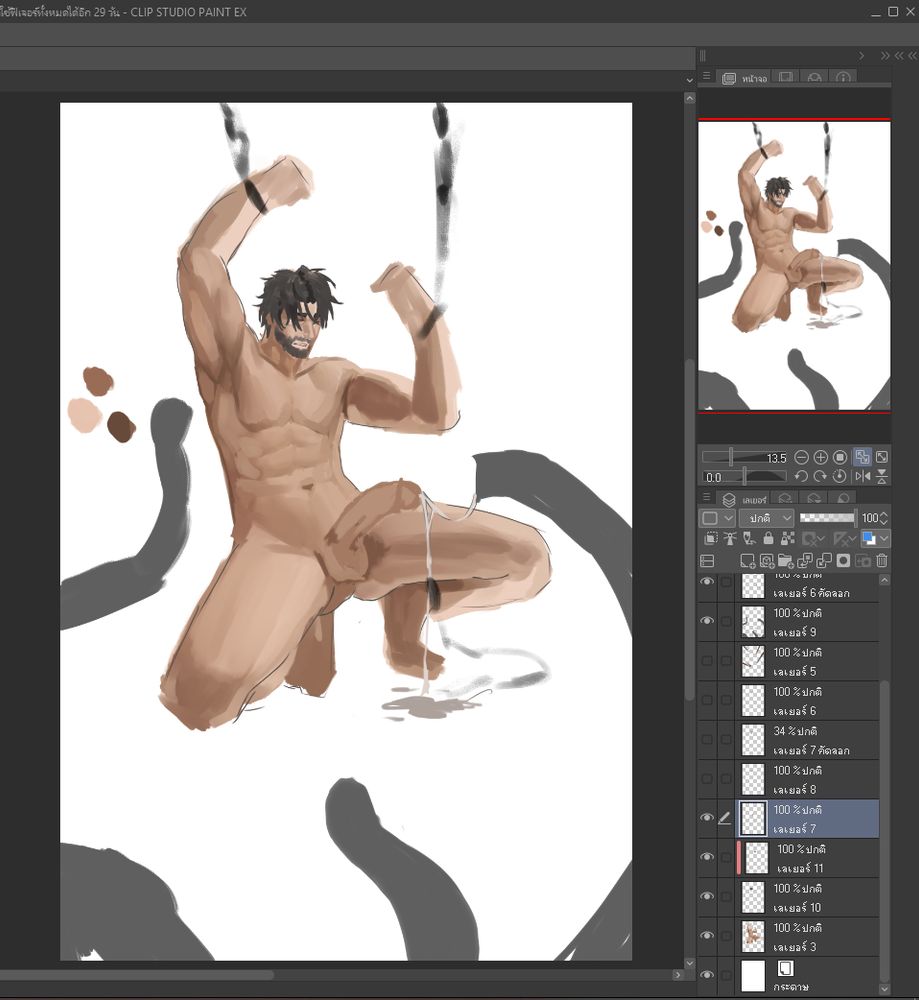Click the เลเยอร์ 3 layer thumbnail
The width and height of the screenshot is (919, 1000).
pyautogui.click(x=753, y=936)
